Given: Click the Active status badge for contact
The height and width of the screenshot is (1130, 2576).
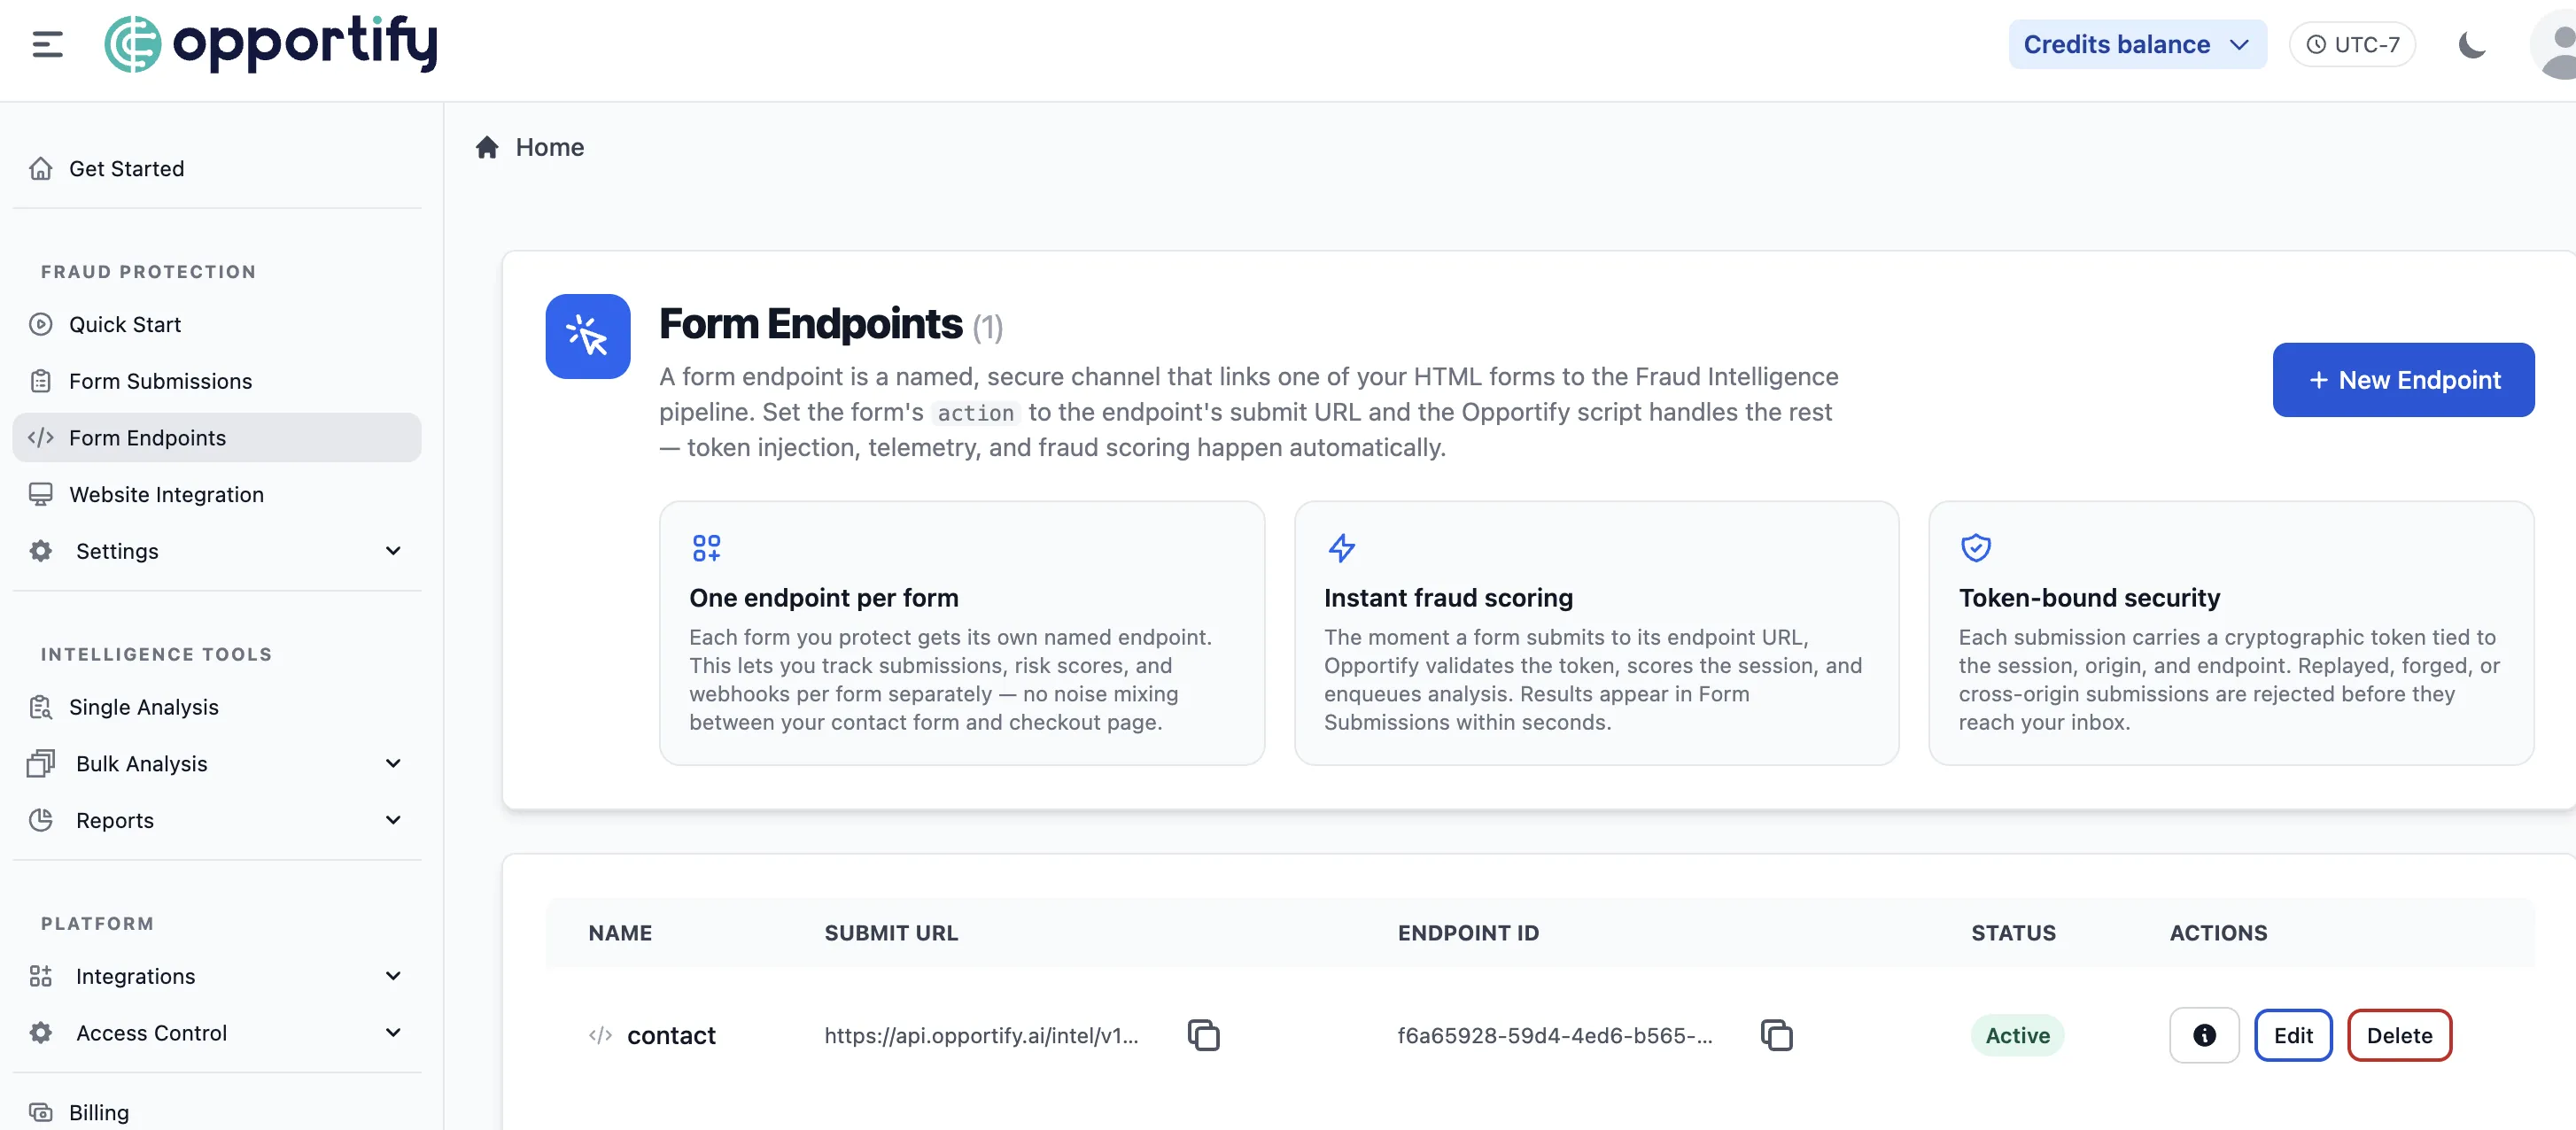Looking at the screenshot, I should [x=2016, y=1035].
